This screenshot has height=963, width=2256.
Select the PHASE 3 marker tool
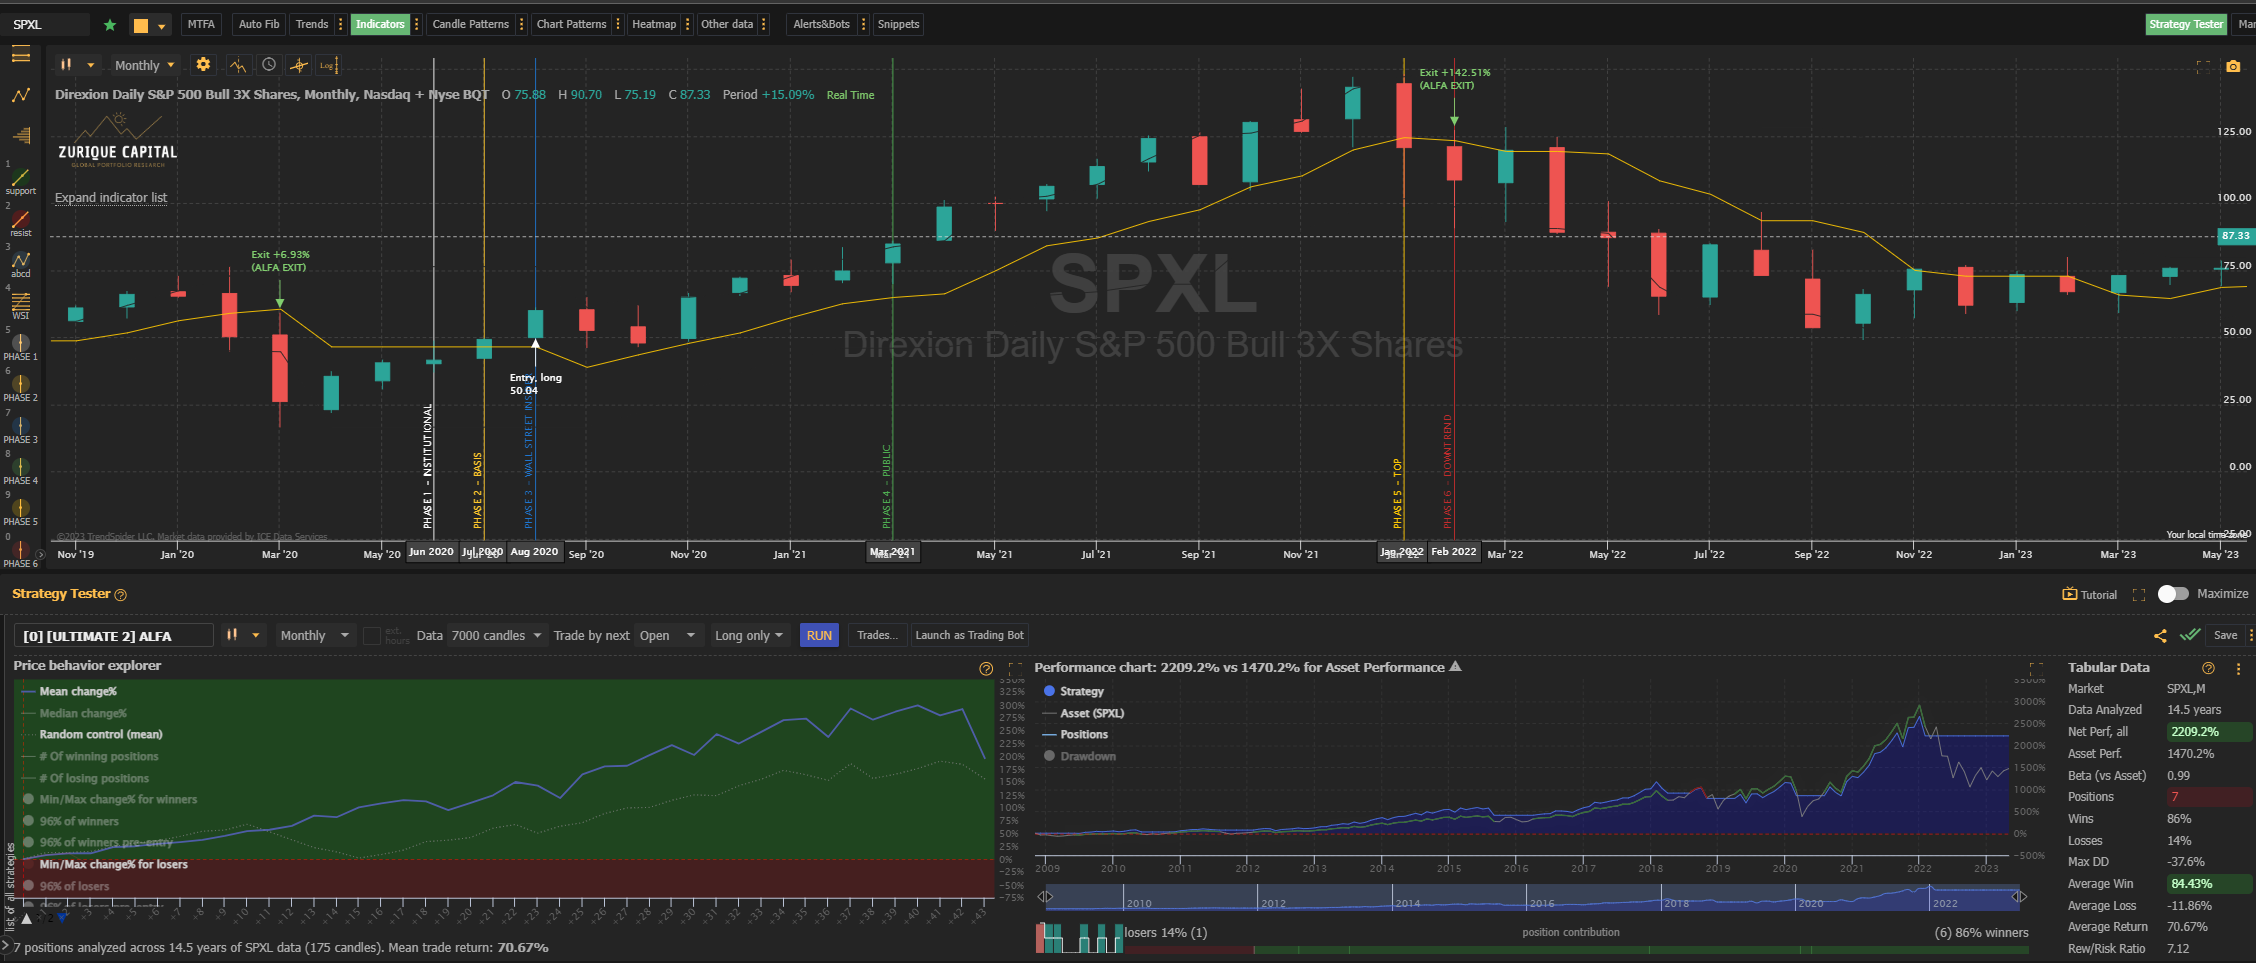click(x=21, y=430)
